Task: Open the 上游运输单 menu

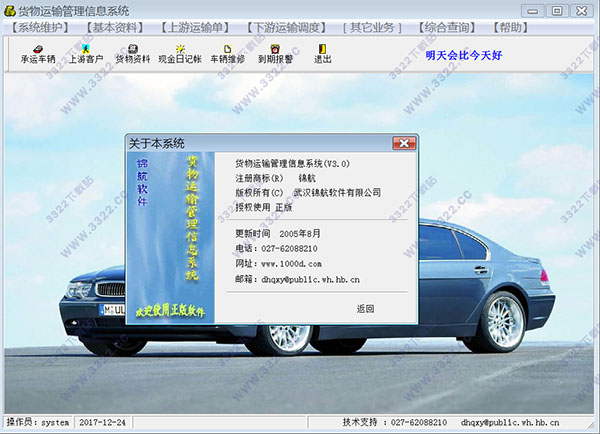Action: coord(195,28)
